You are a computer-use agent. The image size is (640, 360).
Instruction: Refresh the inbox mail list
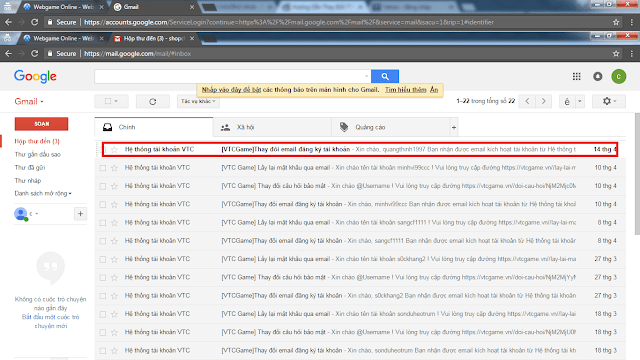click(153, 101)
